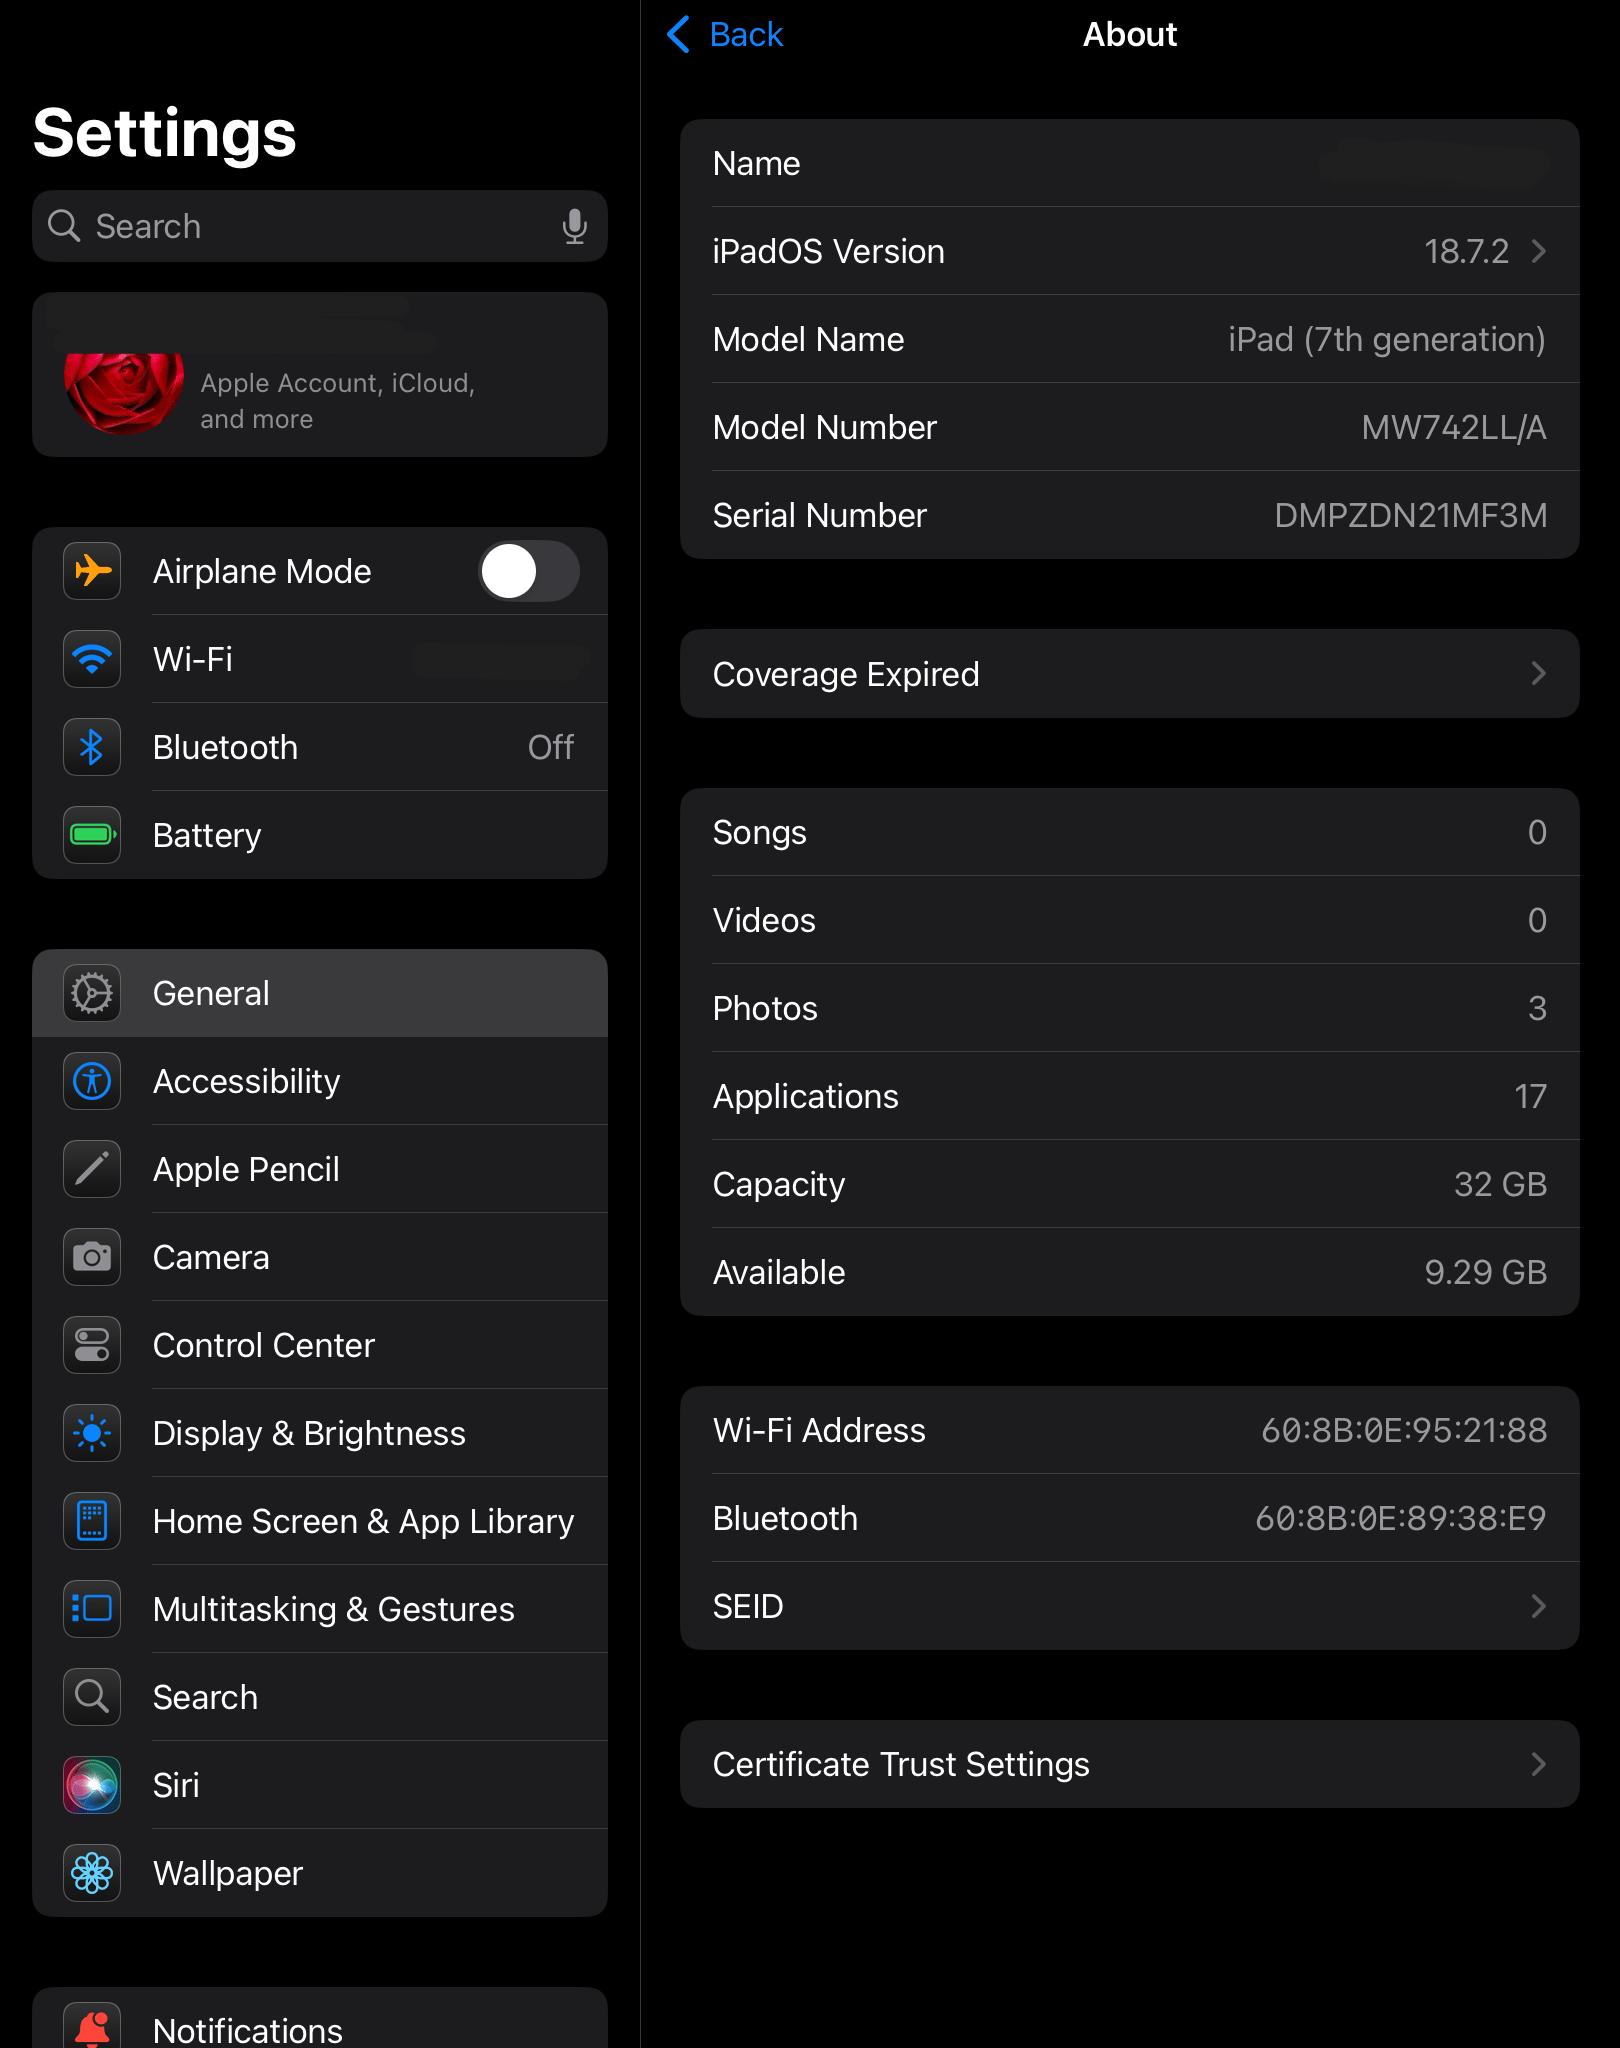Image resolution: width=1620 pixels, height=2048 pixels.
Task: Tap the green Battery icon
Action: (x=92, y=835)
